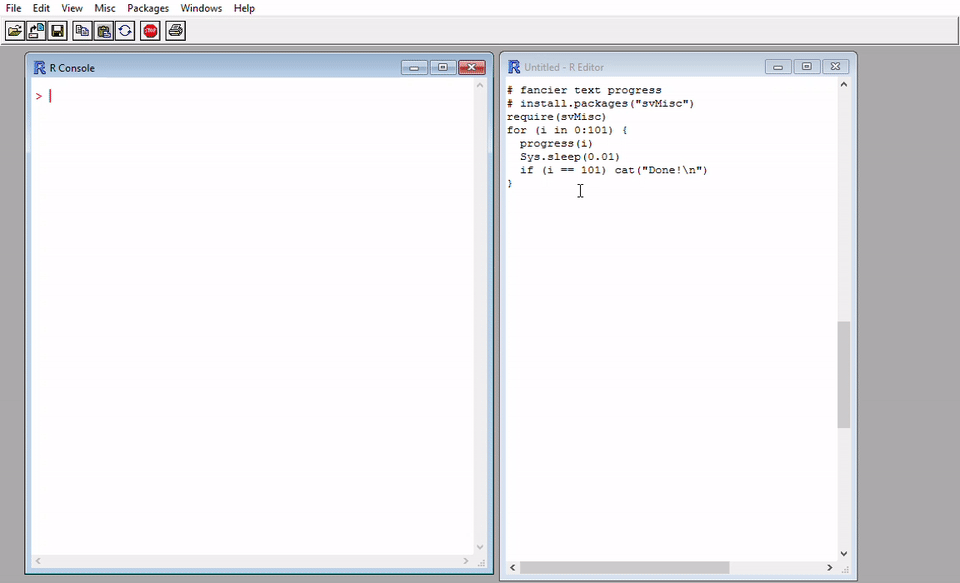Screen dimensions: 960x583
Task: Open the File menu
Action: click(x=13, y=8)
